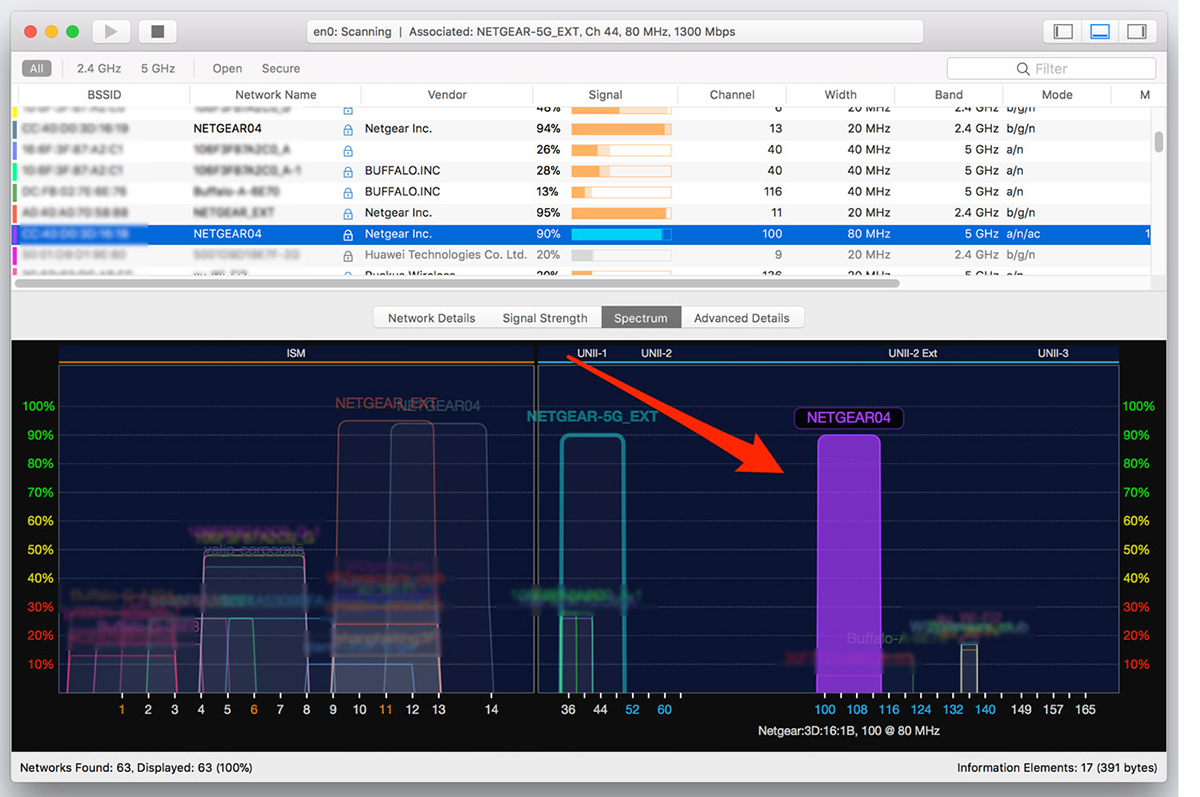Select the All filter toggle
The height and width of the screenshot is (797, 1200).
point(37,69)
